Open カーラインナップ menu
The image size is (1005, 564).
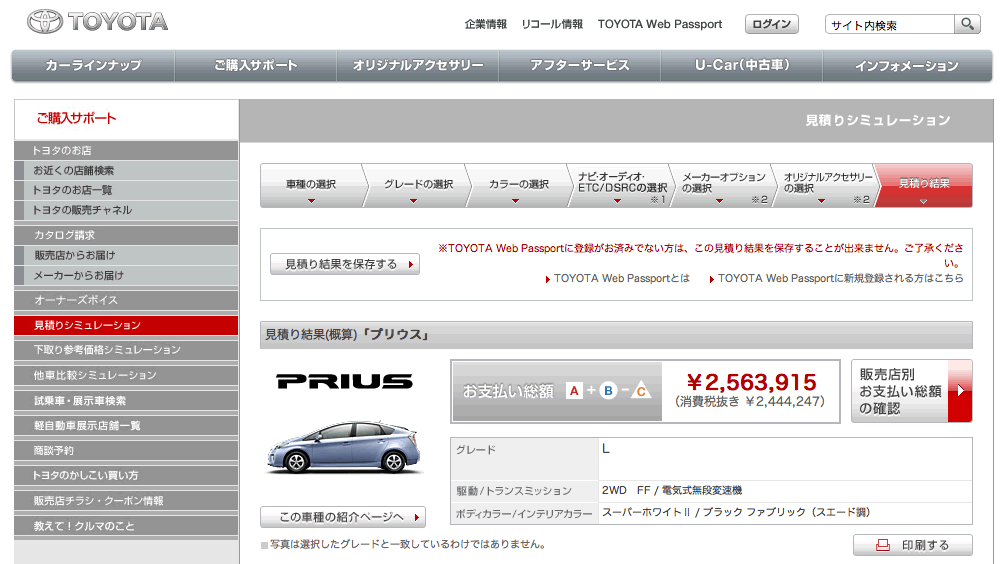tap(93, 65)
